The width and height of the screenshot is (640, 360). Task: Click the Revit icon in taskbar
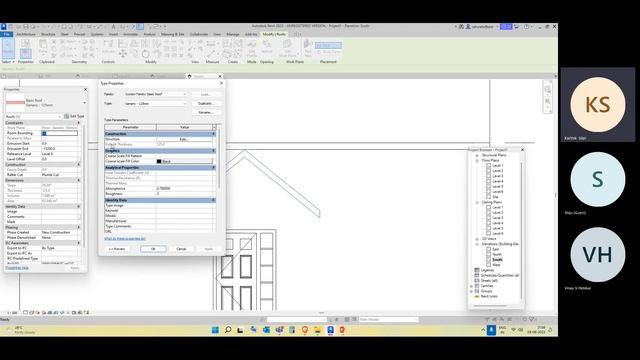click(x=331, y=330)
